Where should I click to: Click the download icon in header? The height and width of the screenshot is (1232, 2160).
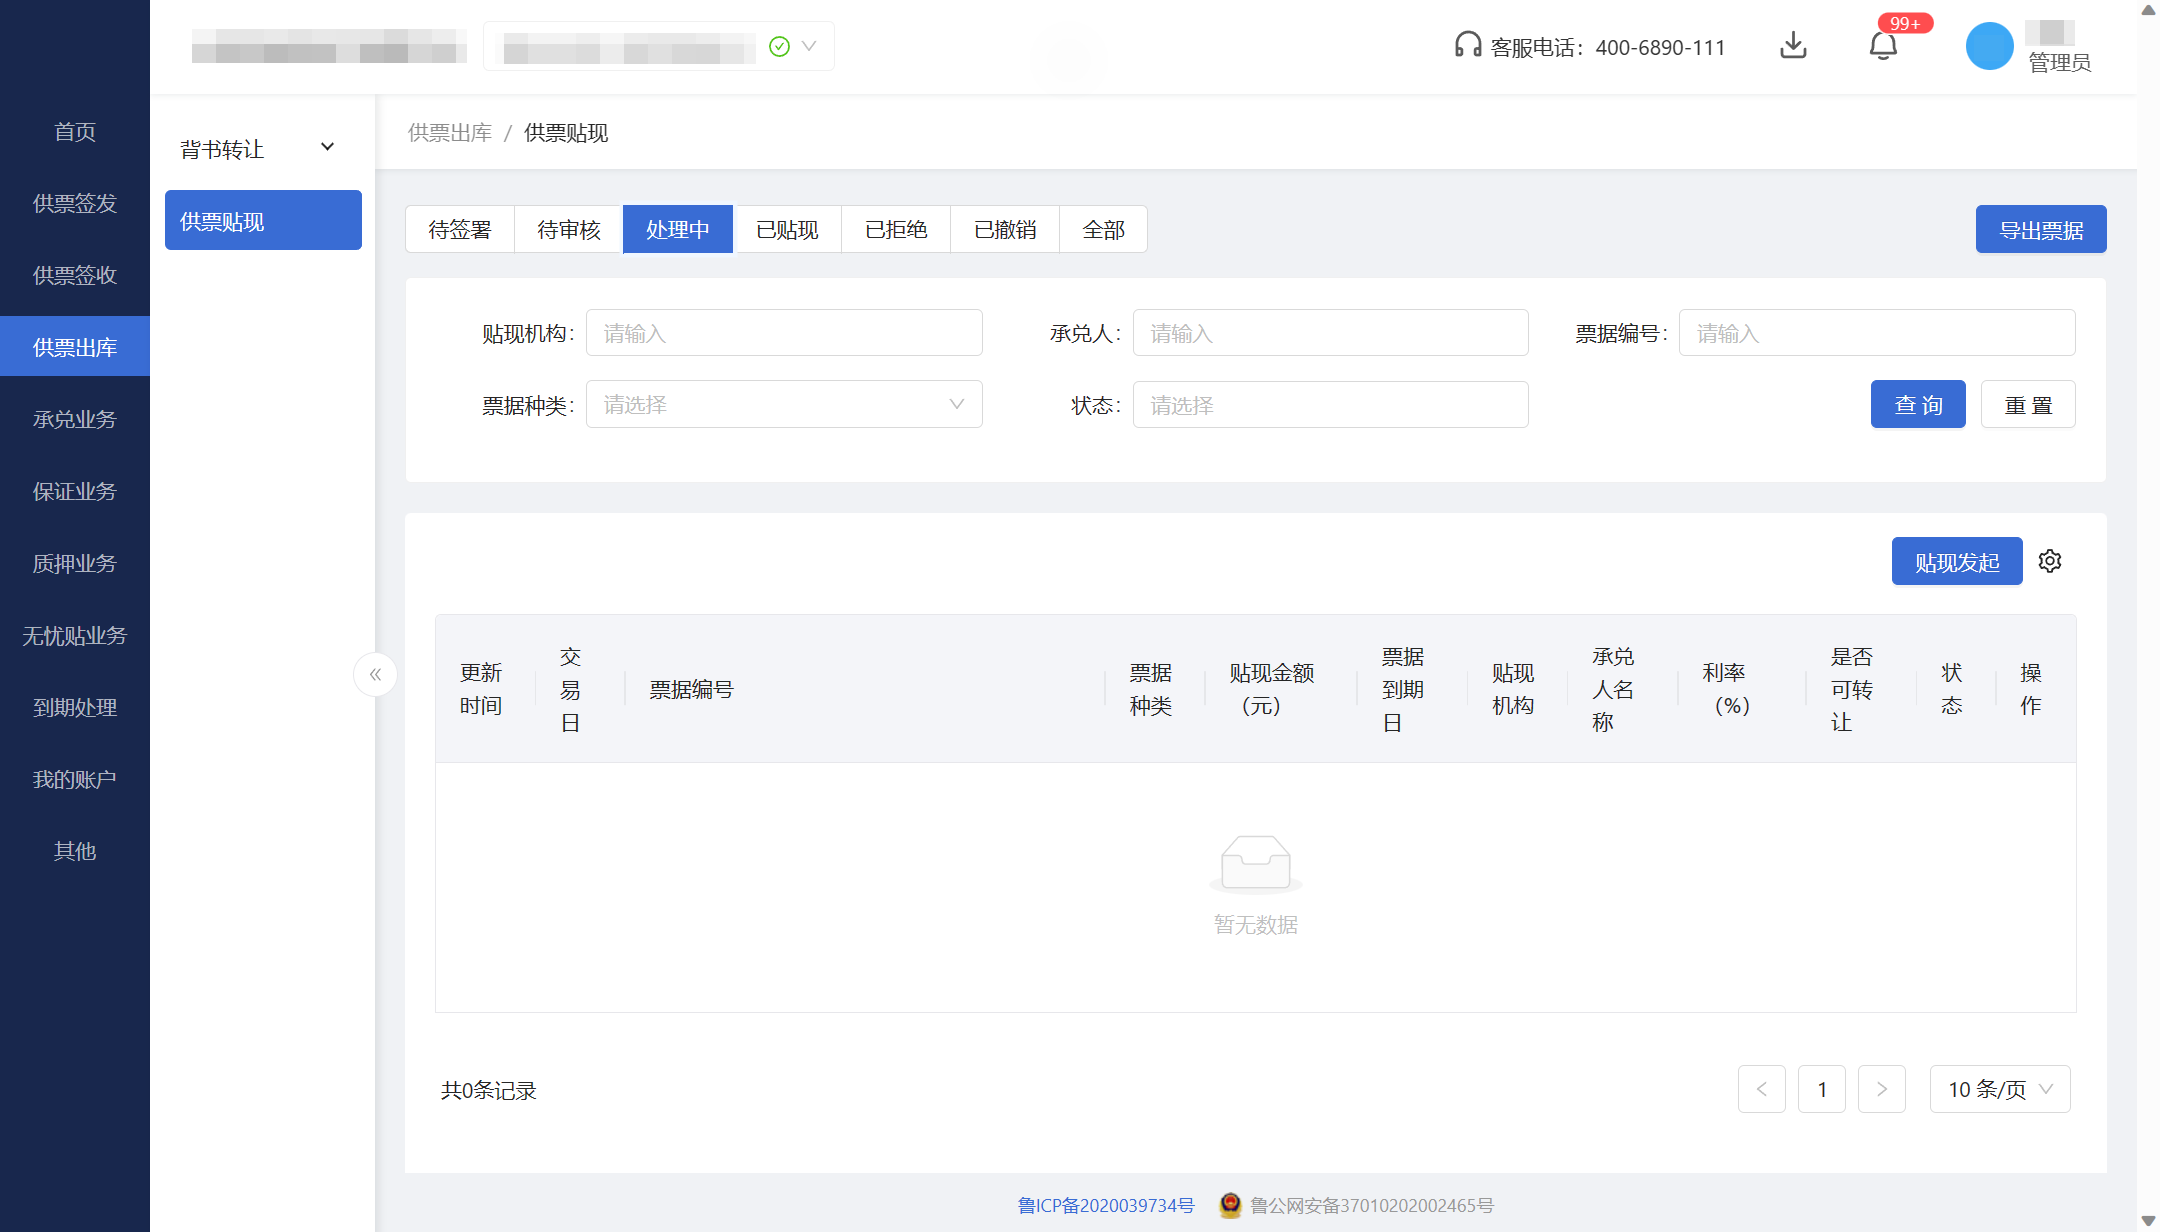[x=1793, y=45]
